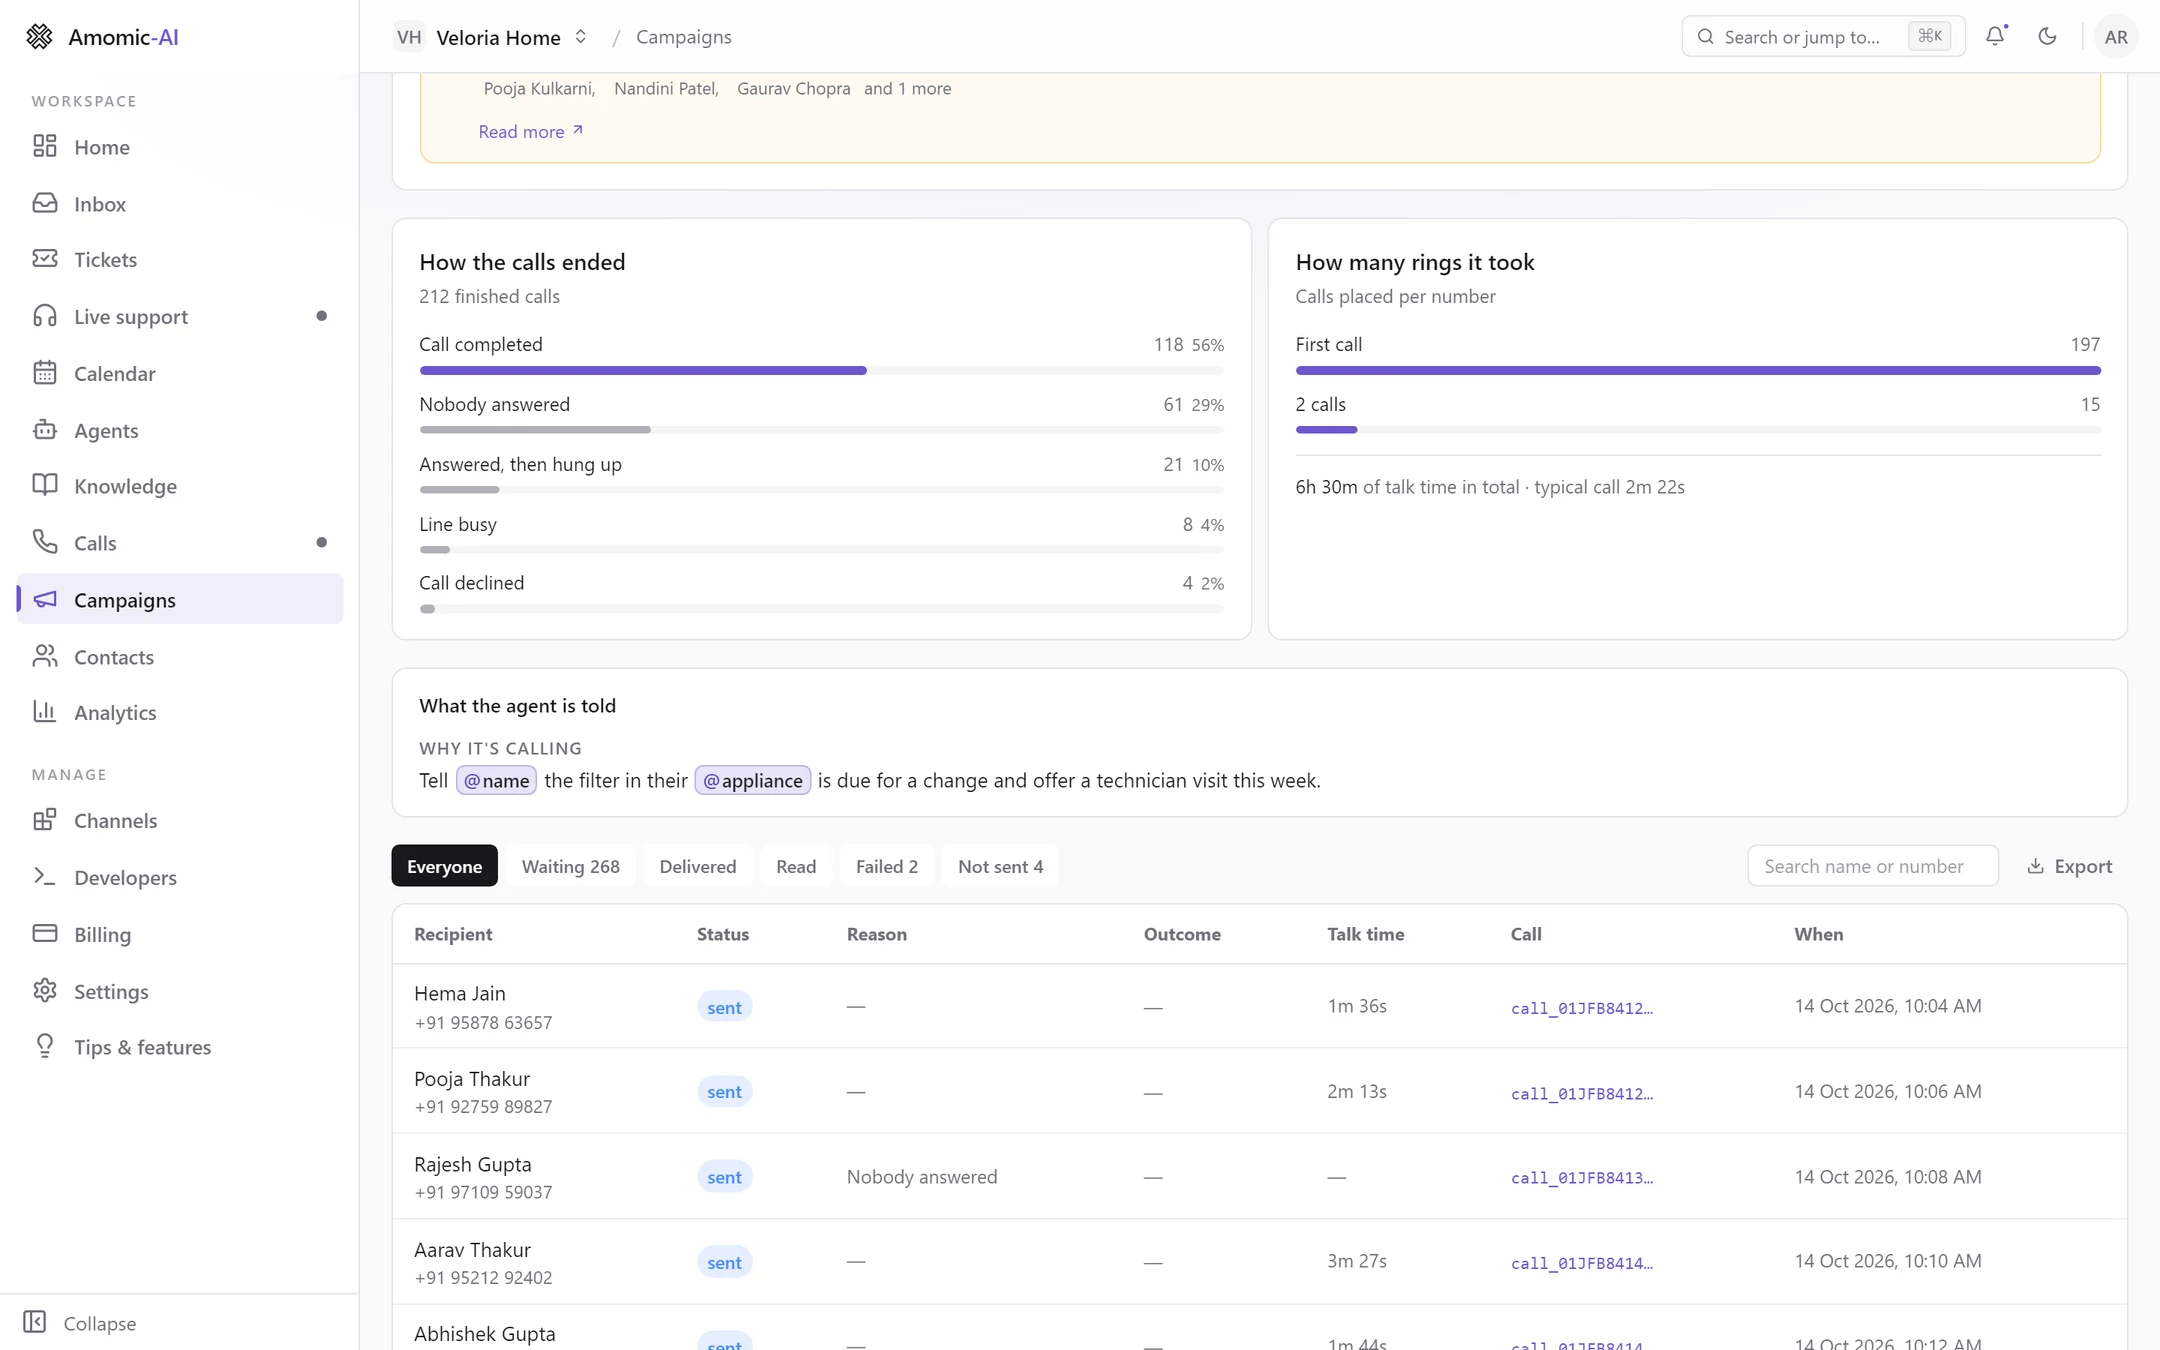The image size is (2160, 1350).
Task: Open the Settings gear icon
Action: pos(44,990)
